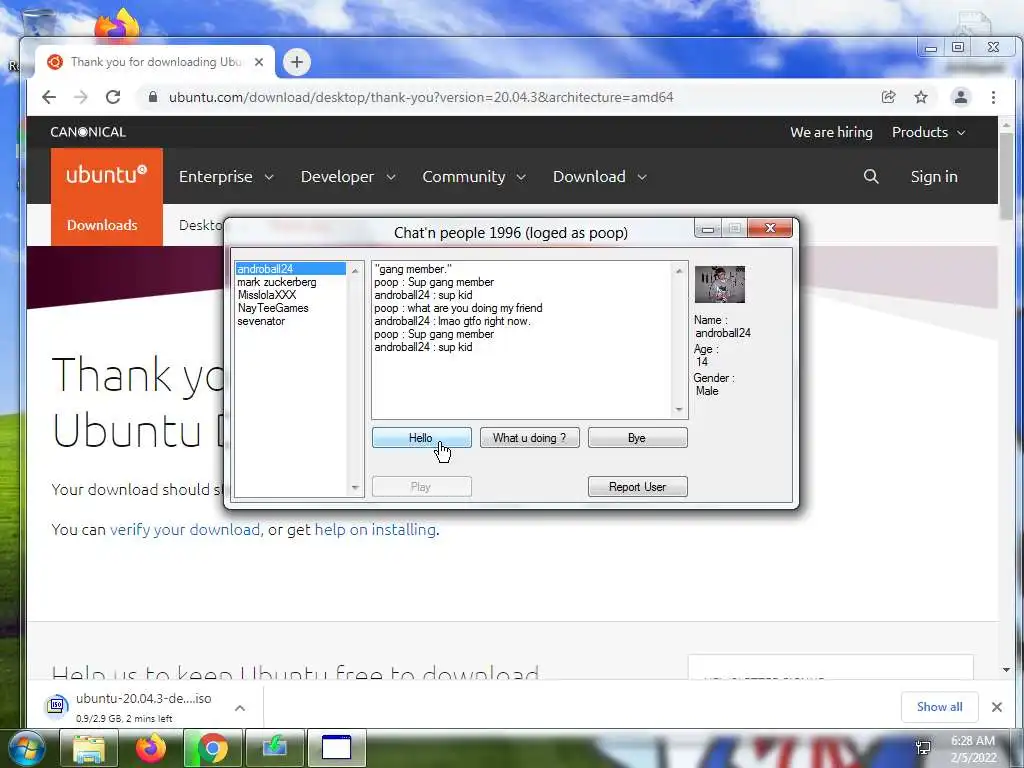Expand the Developer menu

point(348,176)
